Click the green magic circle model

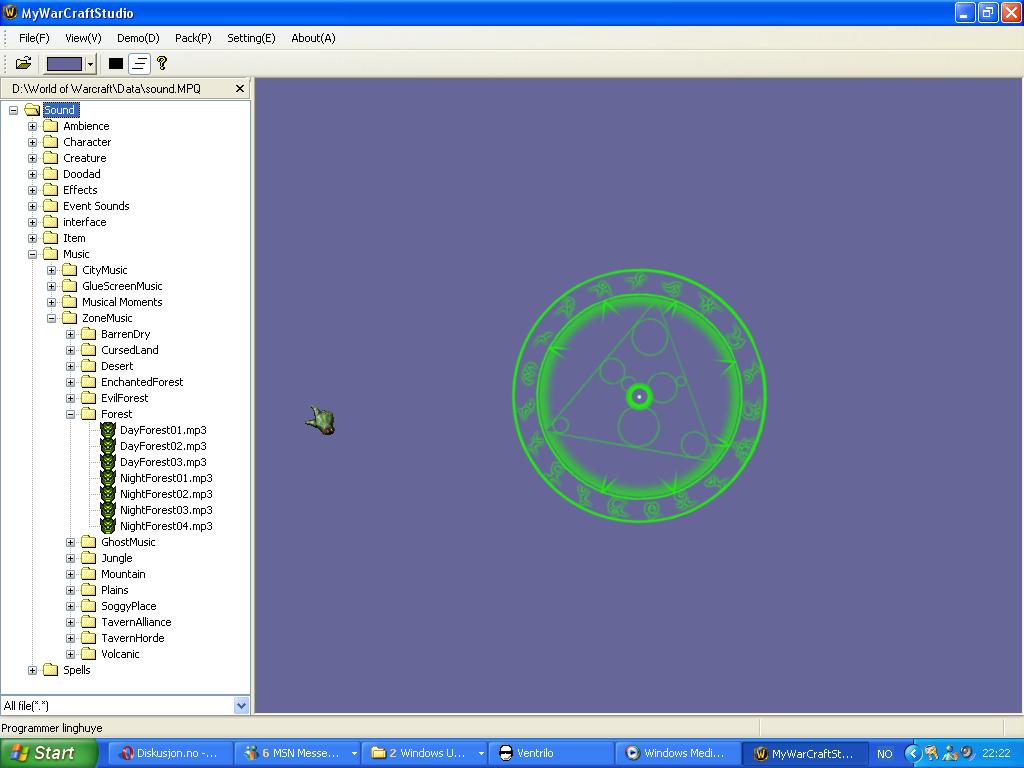point(639,396)
